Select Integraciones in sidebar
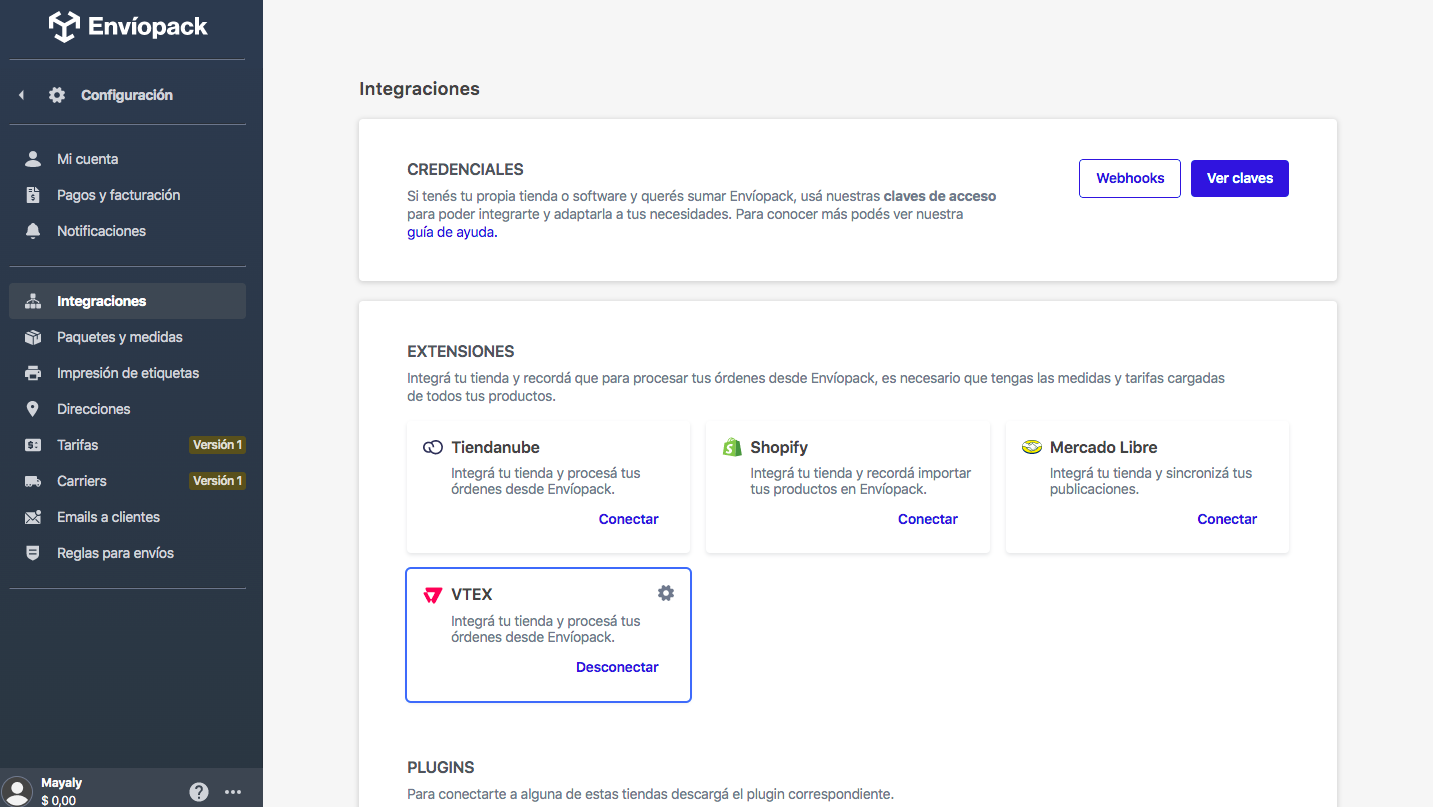The height and width of the screenshot is (807, 1433). (x=128, y=301)
